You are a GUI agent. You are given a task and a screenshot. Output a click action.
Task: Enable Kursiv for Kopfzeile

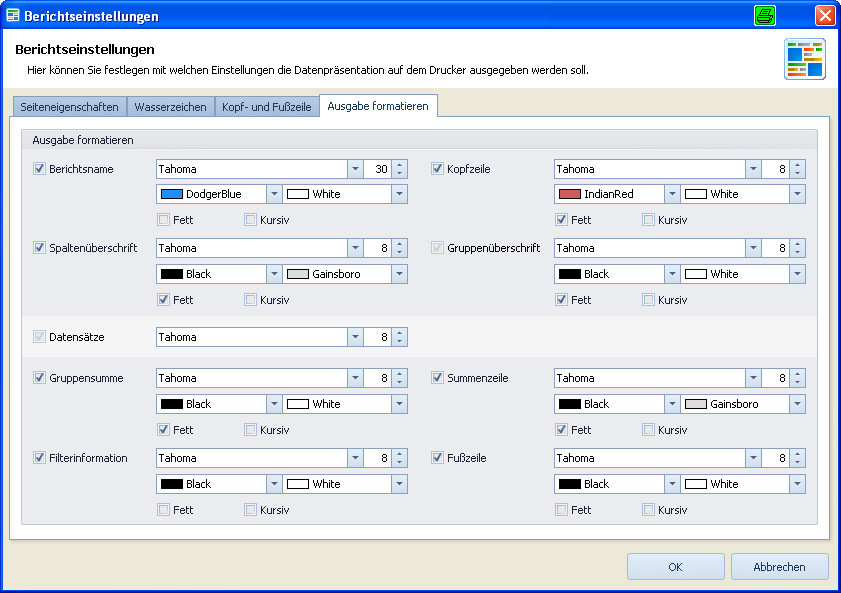point(648,220)
